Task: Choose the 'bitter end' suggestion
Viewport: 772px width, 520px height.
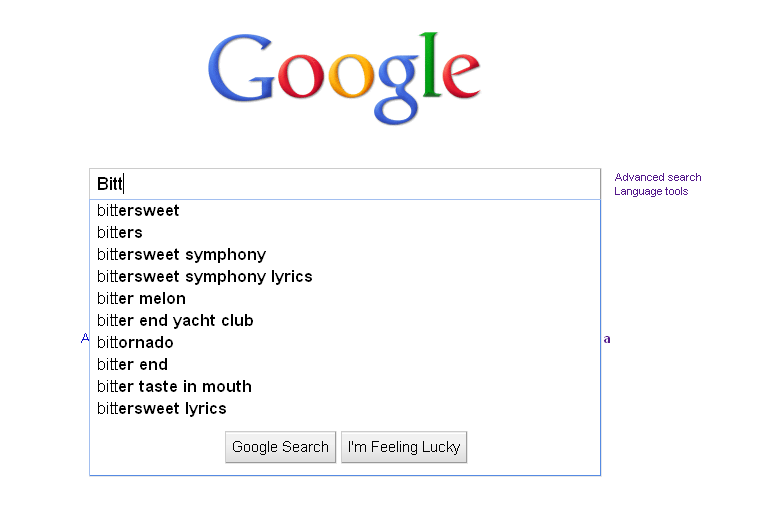Action: click(x=345, y=364)
